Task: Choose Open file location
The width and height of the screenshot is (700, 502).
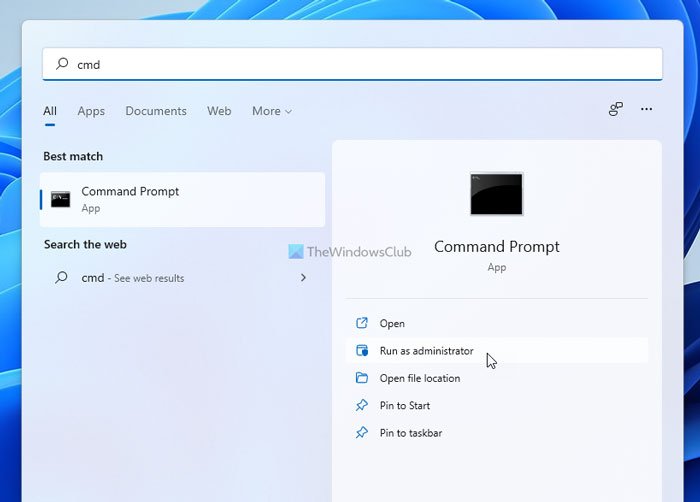Action: point(496,378)
